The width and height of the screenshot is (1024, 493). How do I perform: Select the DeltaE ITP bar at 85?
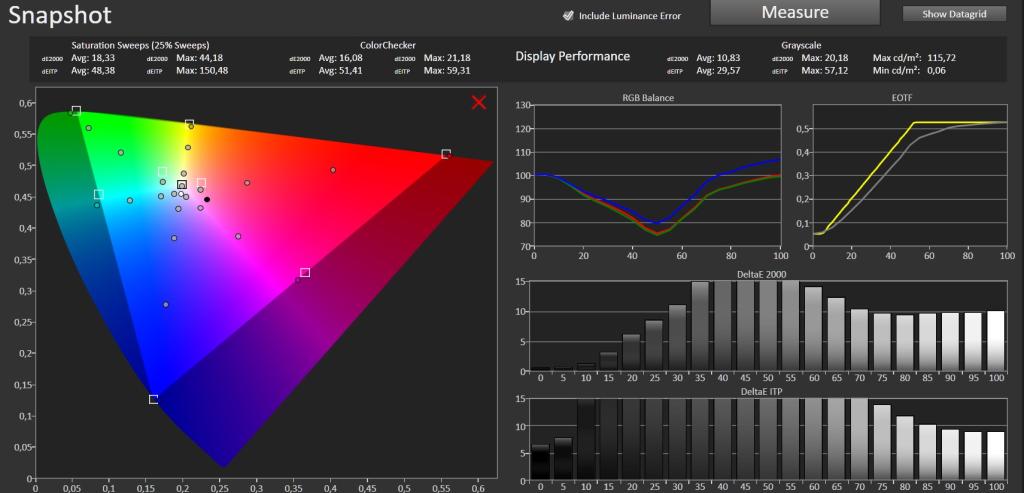(927, 452)
